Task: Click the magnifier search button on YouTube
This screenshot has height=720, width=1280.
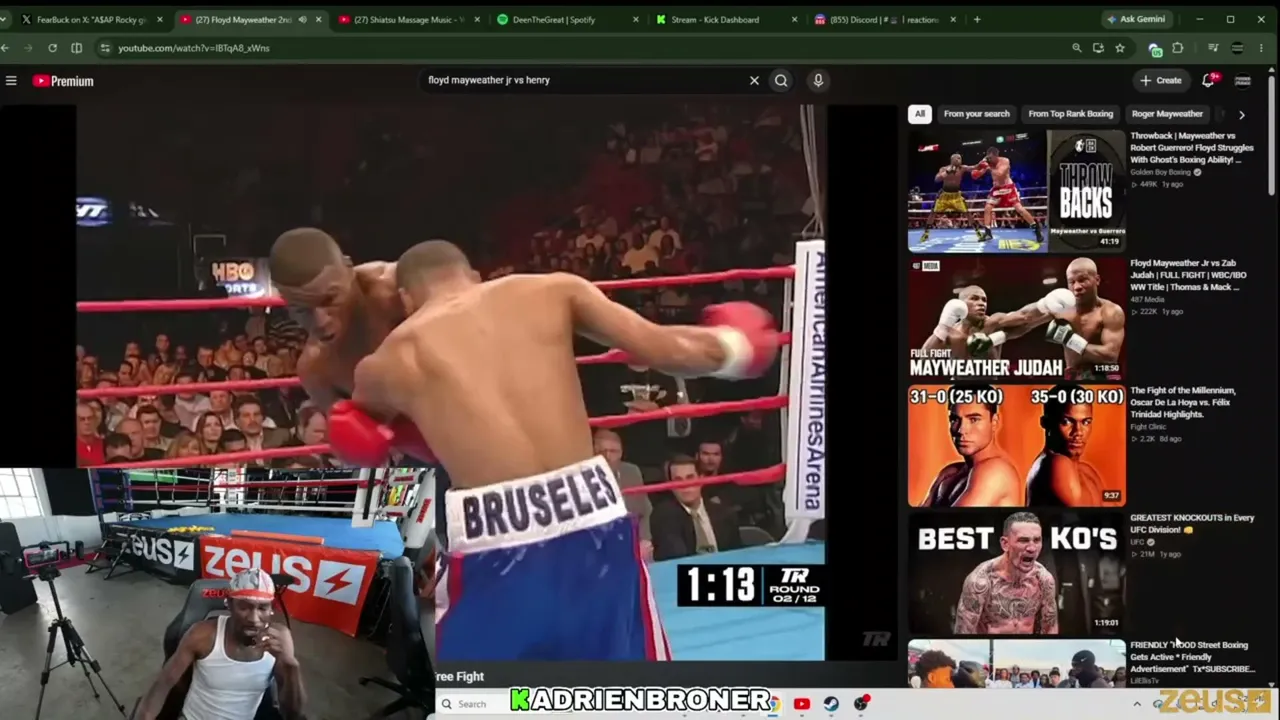Action: point(781,80)
